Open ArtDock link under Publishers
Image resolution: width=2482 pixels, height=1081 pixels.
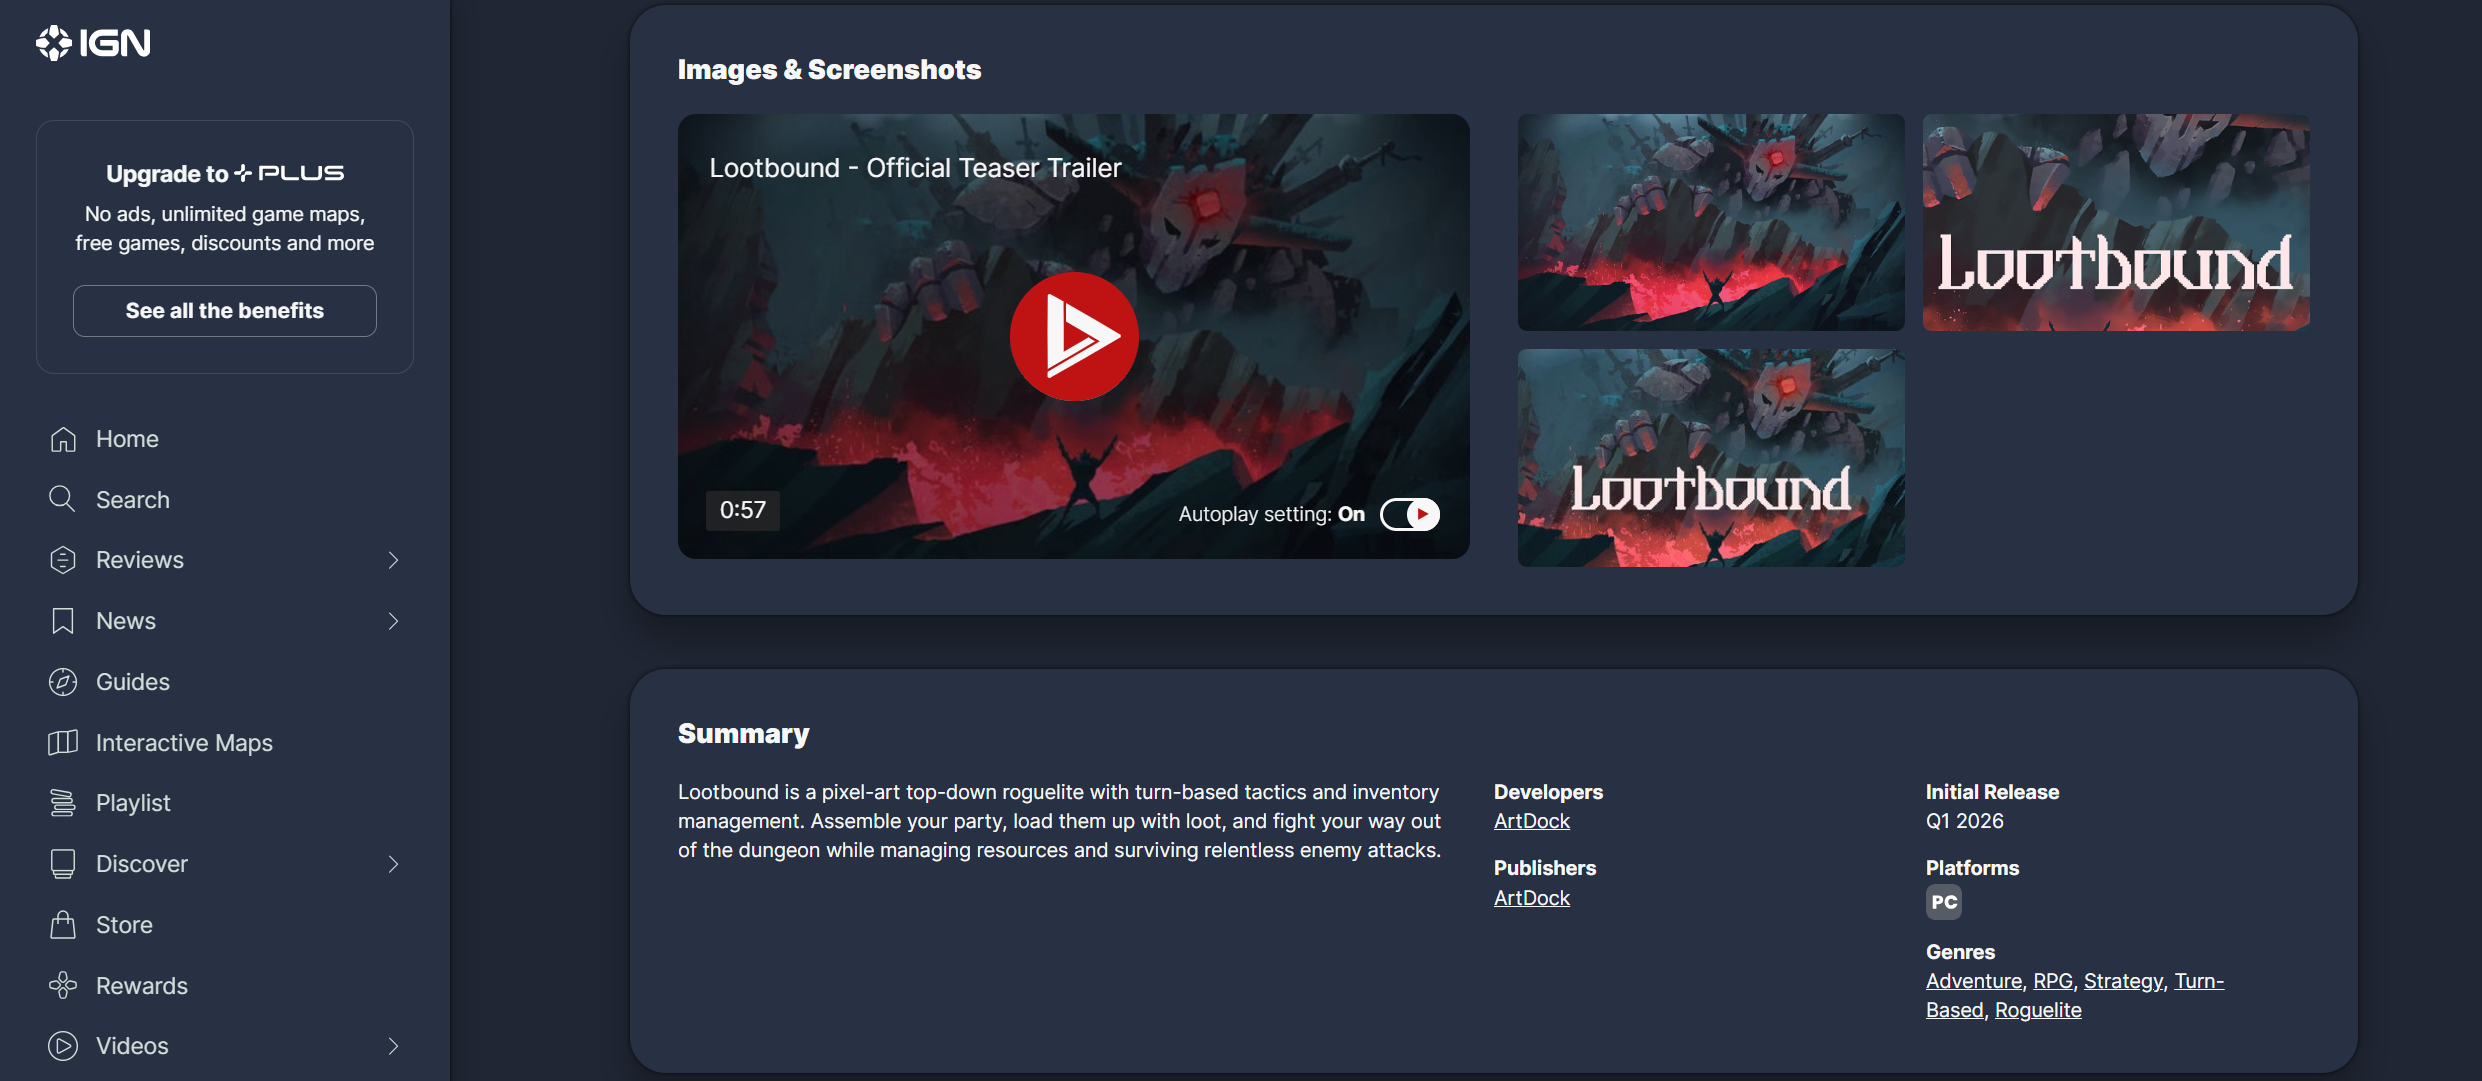click(x=1532, y=898)
